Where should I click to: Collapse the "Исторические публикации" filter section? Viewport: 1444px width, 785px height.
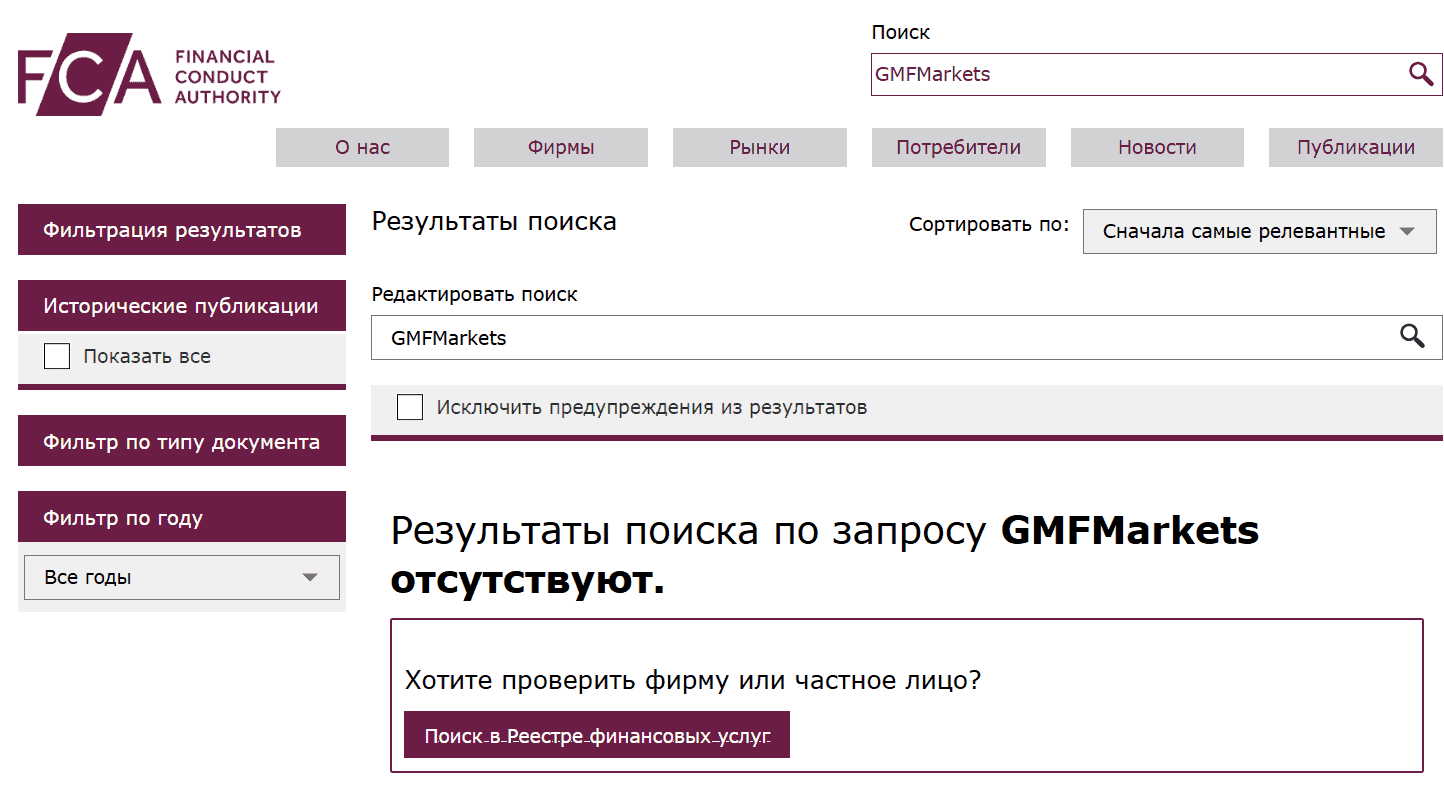coord(181,305)
